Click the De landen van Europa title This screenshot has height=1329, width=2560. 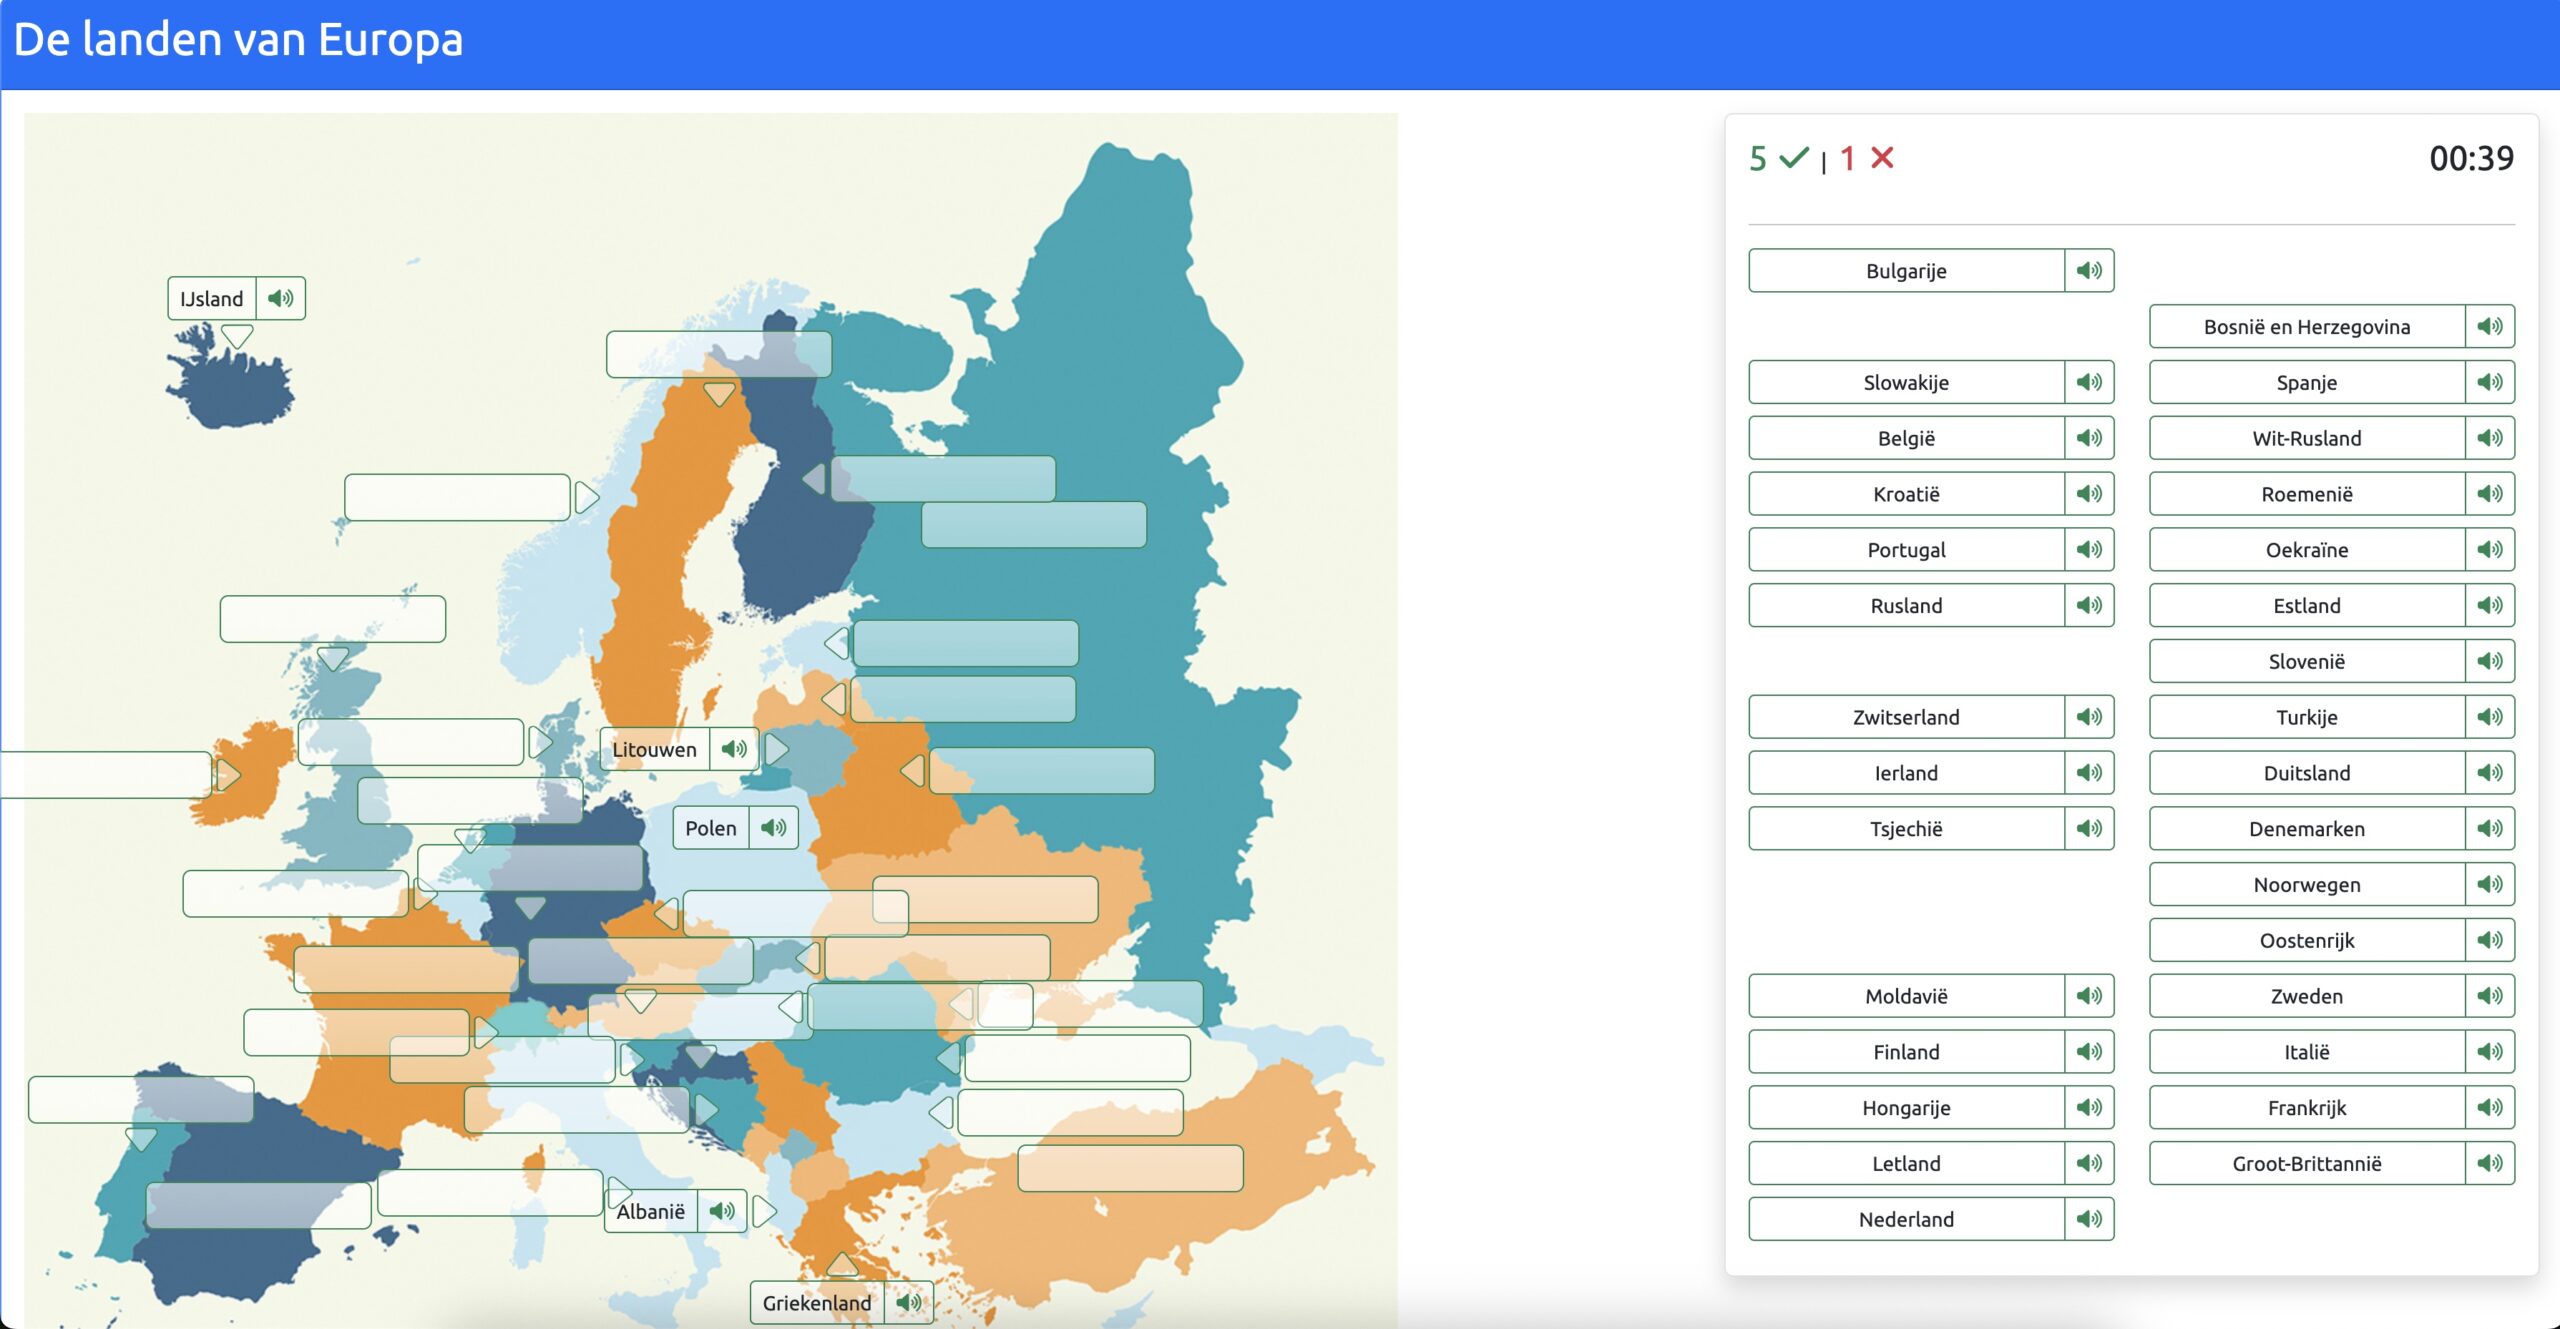[x=238, y=40]
